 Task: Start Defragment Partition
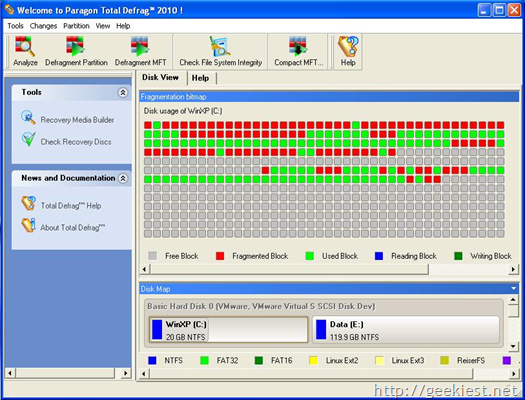point(76,52)
